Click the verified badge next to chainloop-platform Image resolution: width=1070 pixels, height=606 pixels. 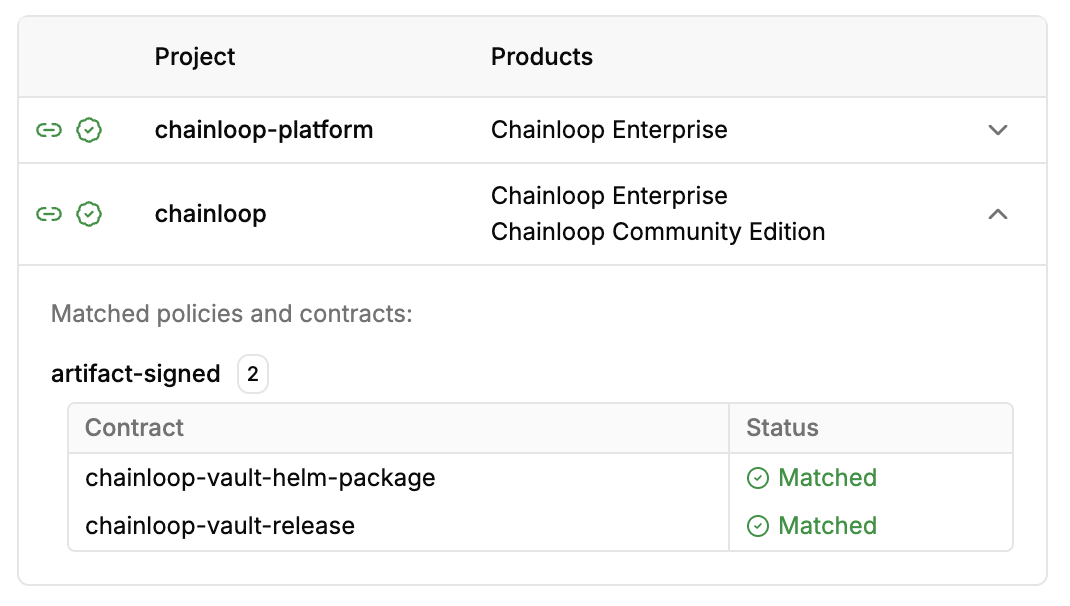point(88,129)
